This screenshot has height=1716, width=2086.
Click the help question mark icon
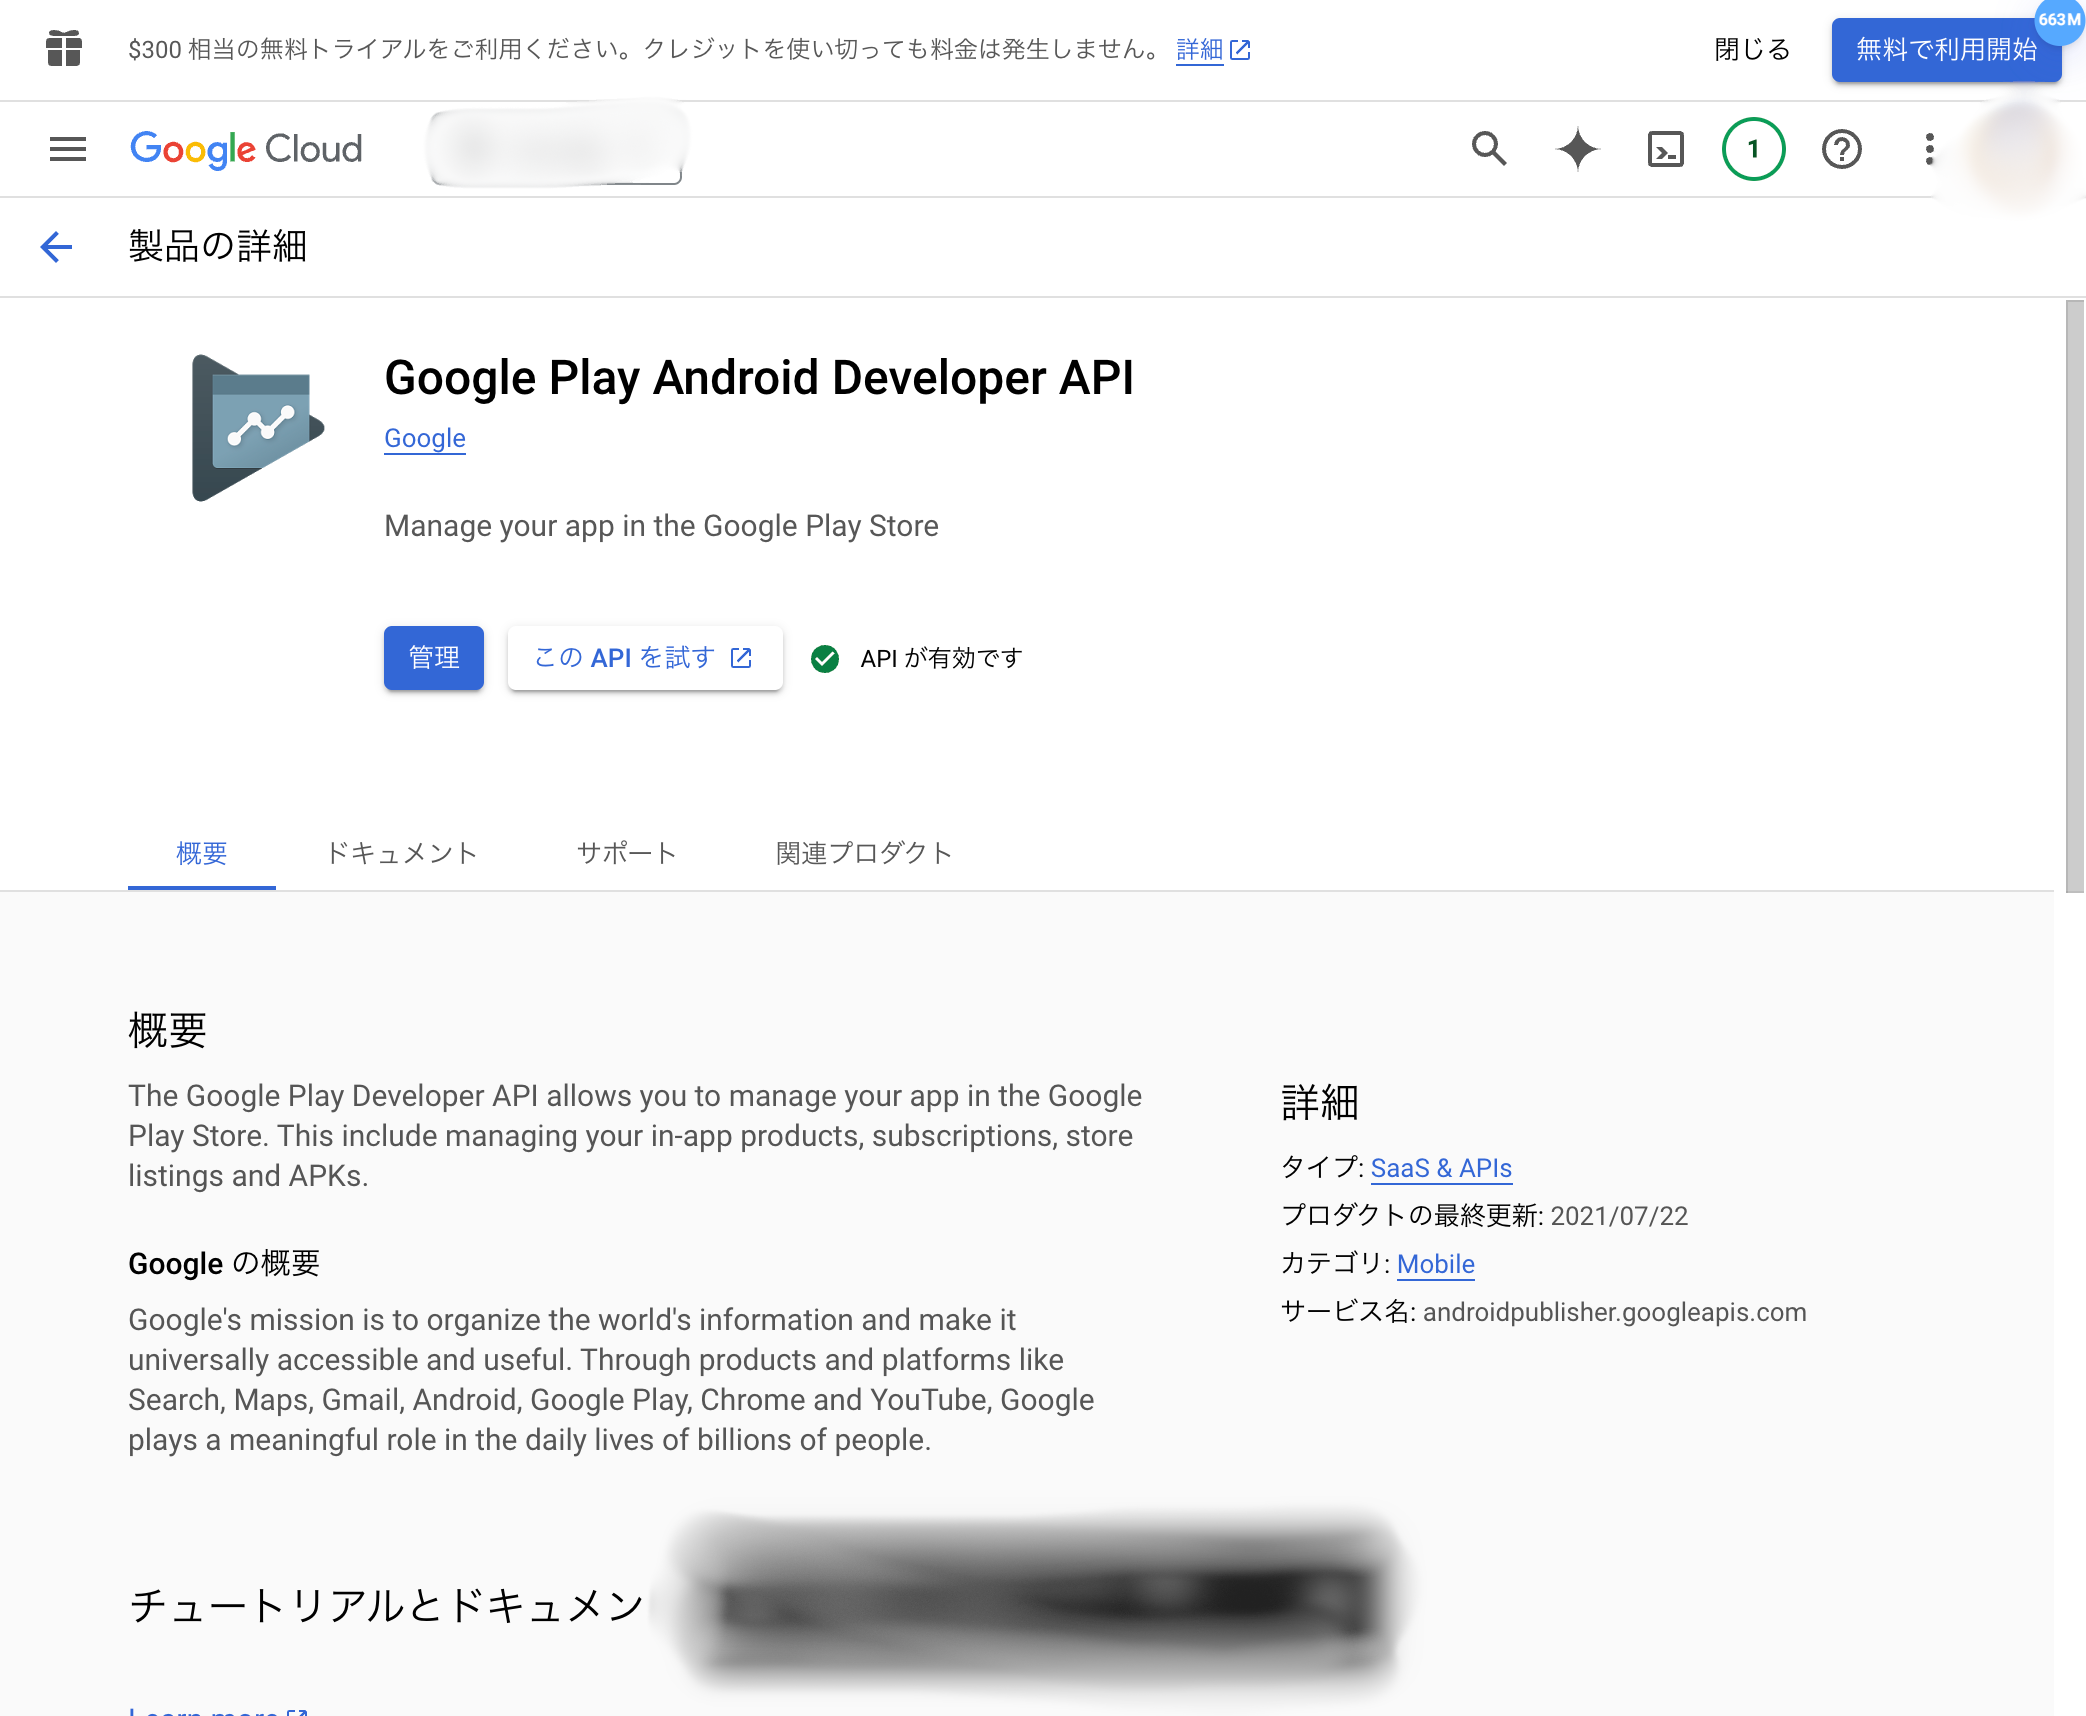click(1842, 149)
